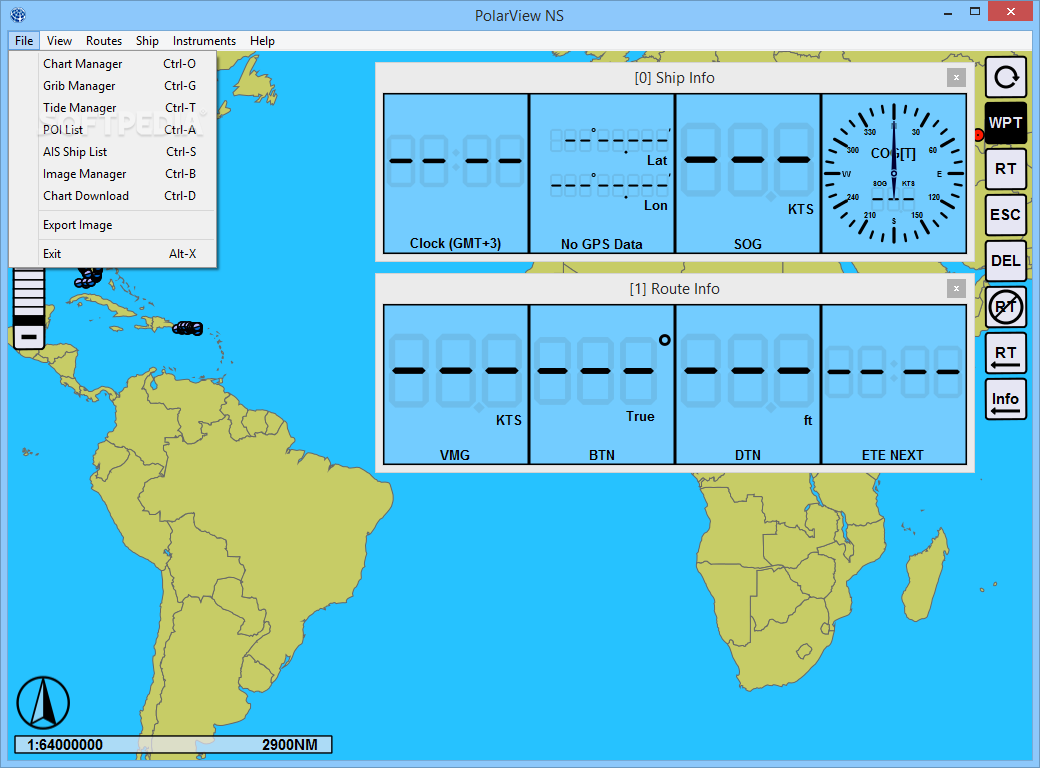Maximize the PolarView NS window
Viewport: 1040px width, 768px height.
[974, 12]
